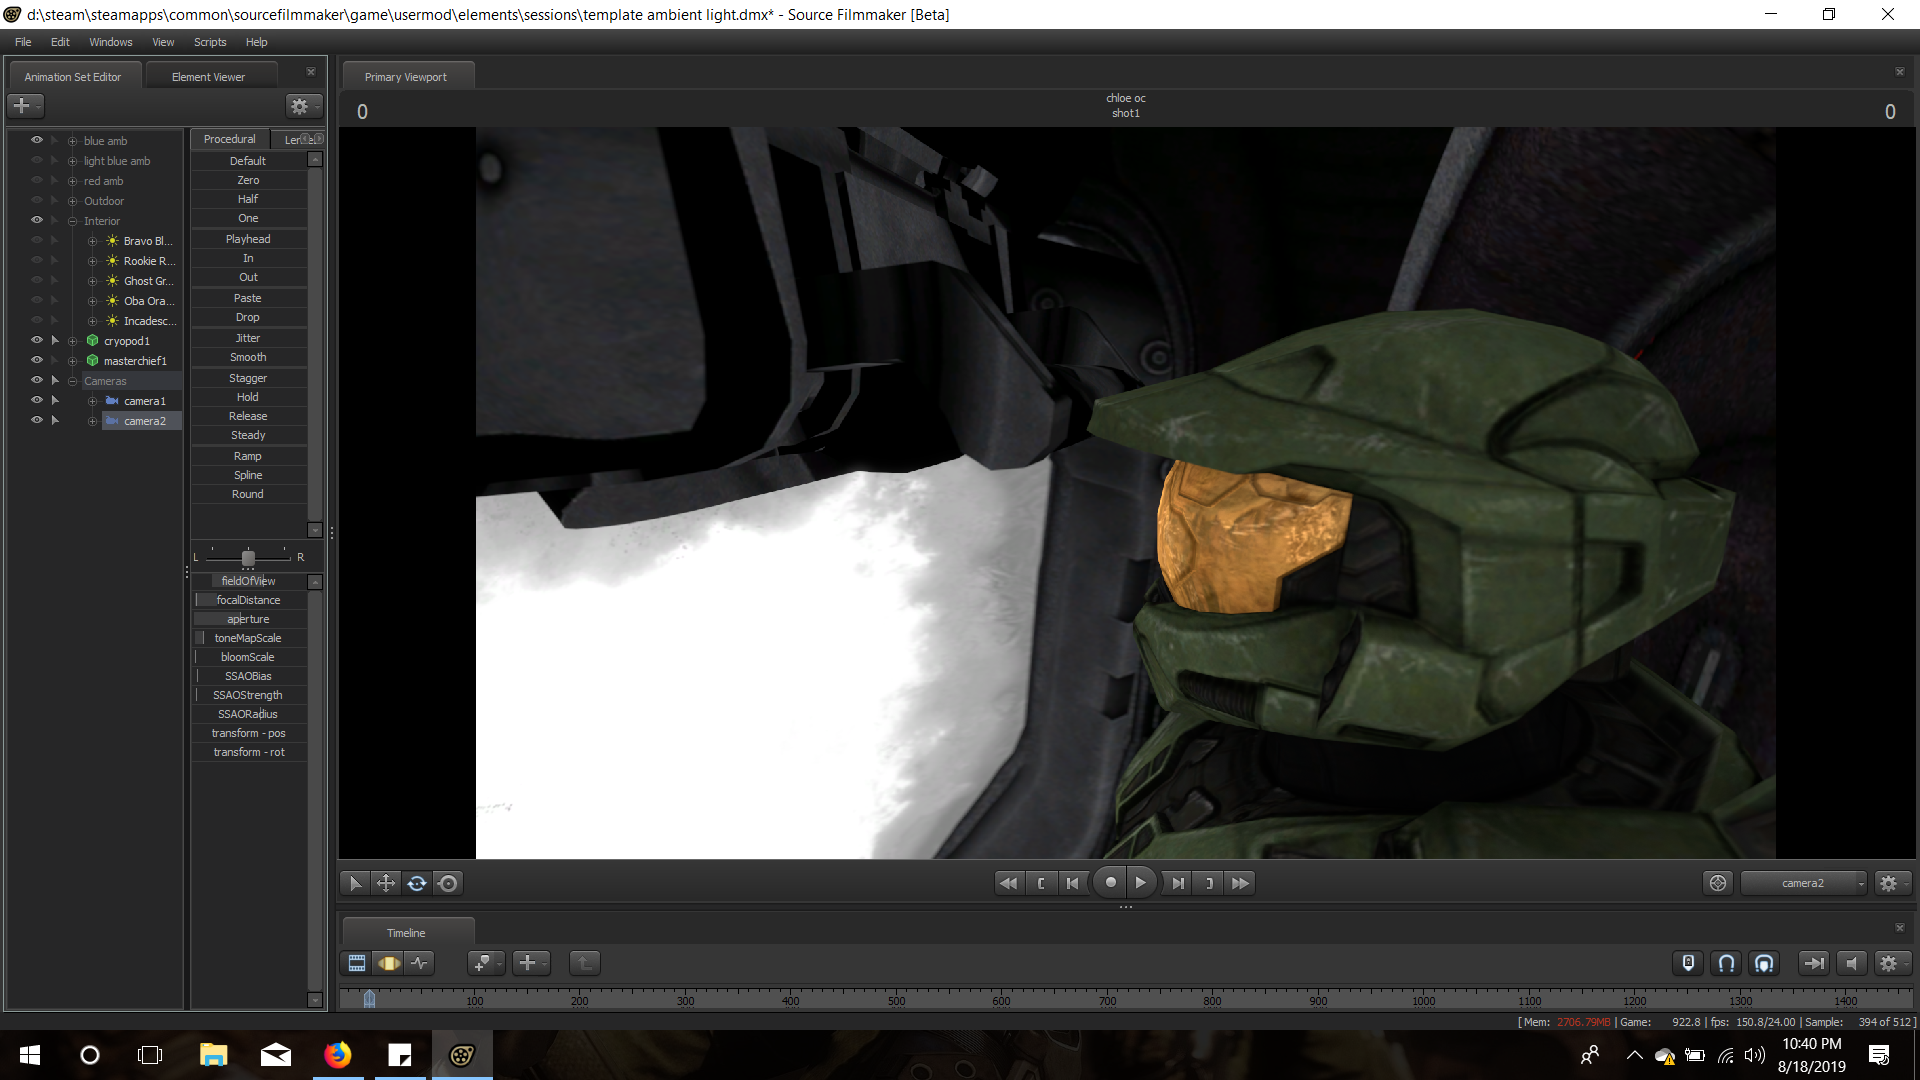Screen dimensions: 1920x1080
Task: Click the L-R balance slider handle
Action: coord(248,558)
